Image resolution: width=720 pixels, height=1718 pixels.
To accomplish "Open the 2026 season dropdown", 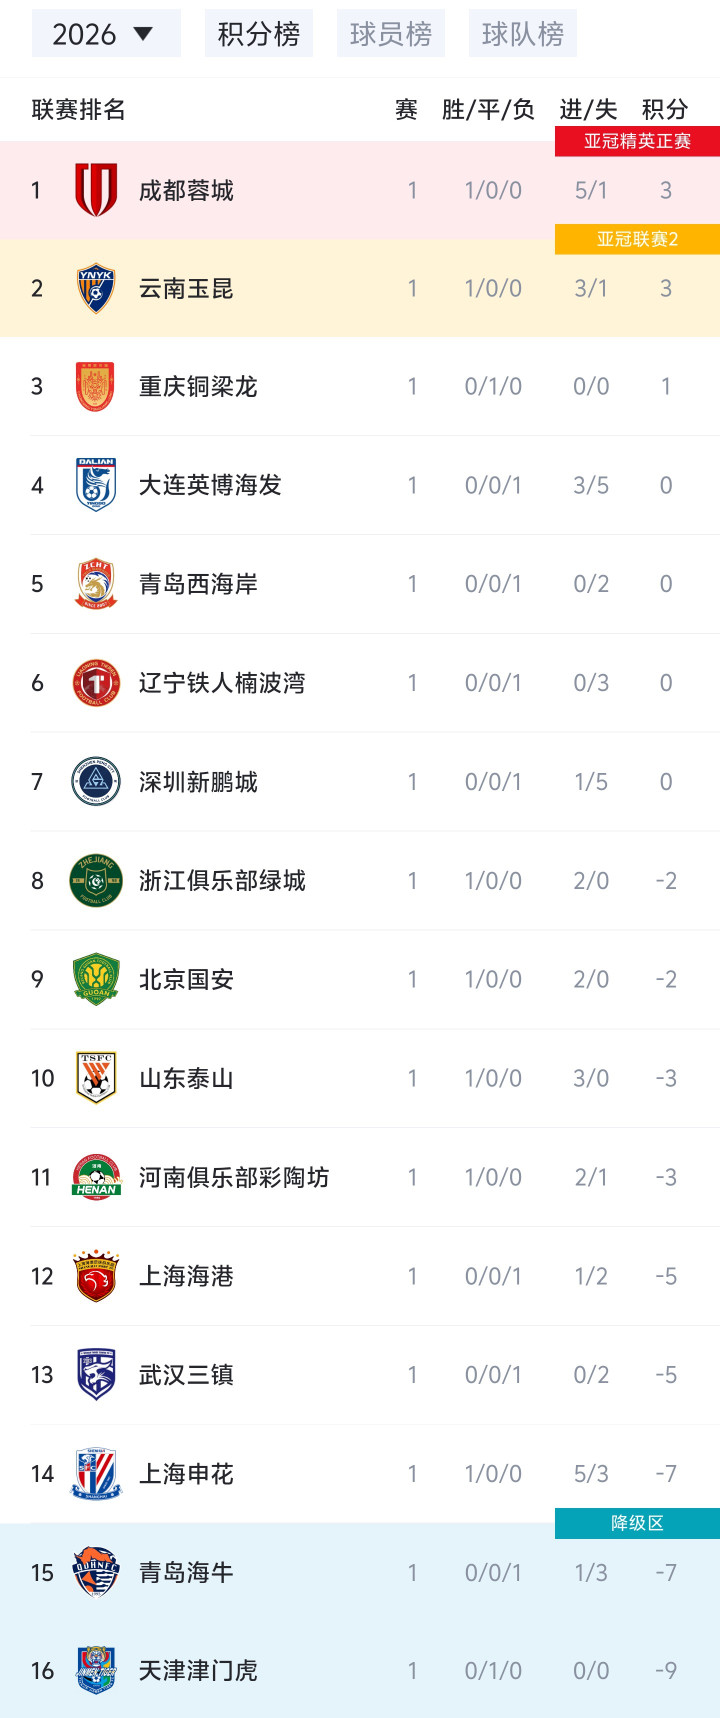I will click(104, 34).
